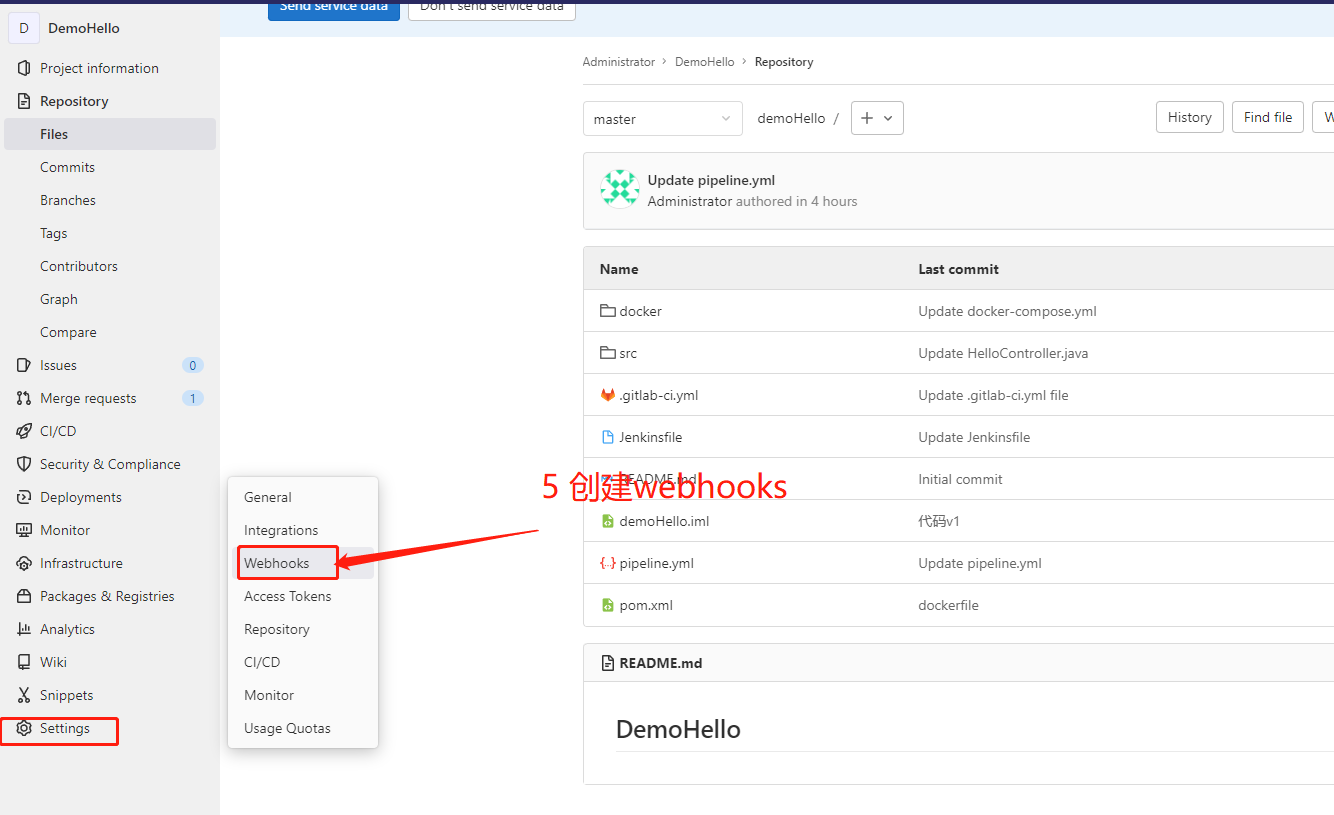Click the Settings gear icon
1334x815 pixels.
24,728
